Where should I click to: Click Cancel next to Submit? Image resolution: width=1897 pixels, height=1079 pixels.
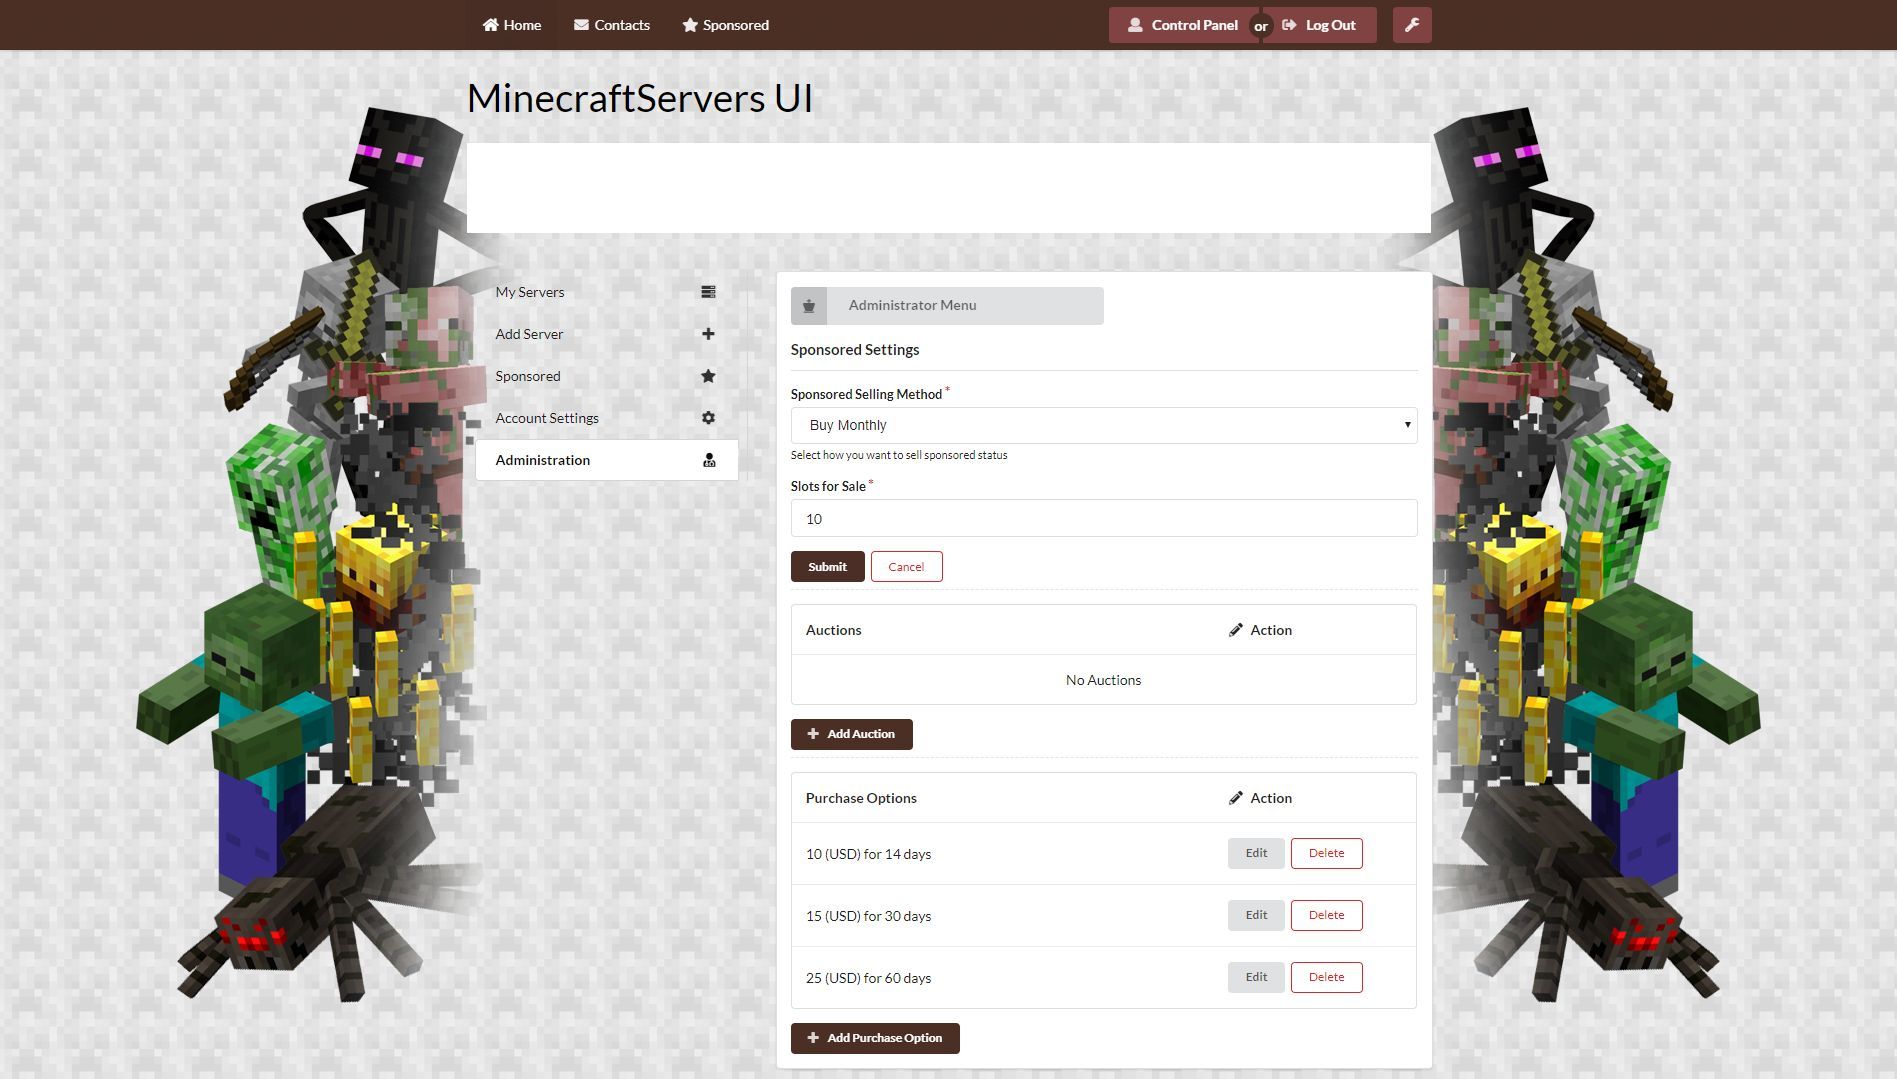[907, 567]
